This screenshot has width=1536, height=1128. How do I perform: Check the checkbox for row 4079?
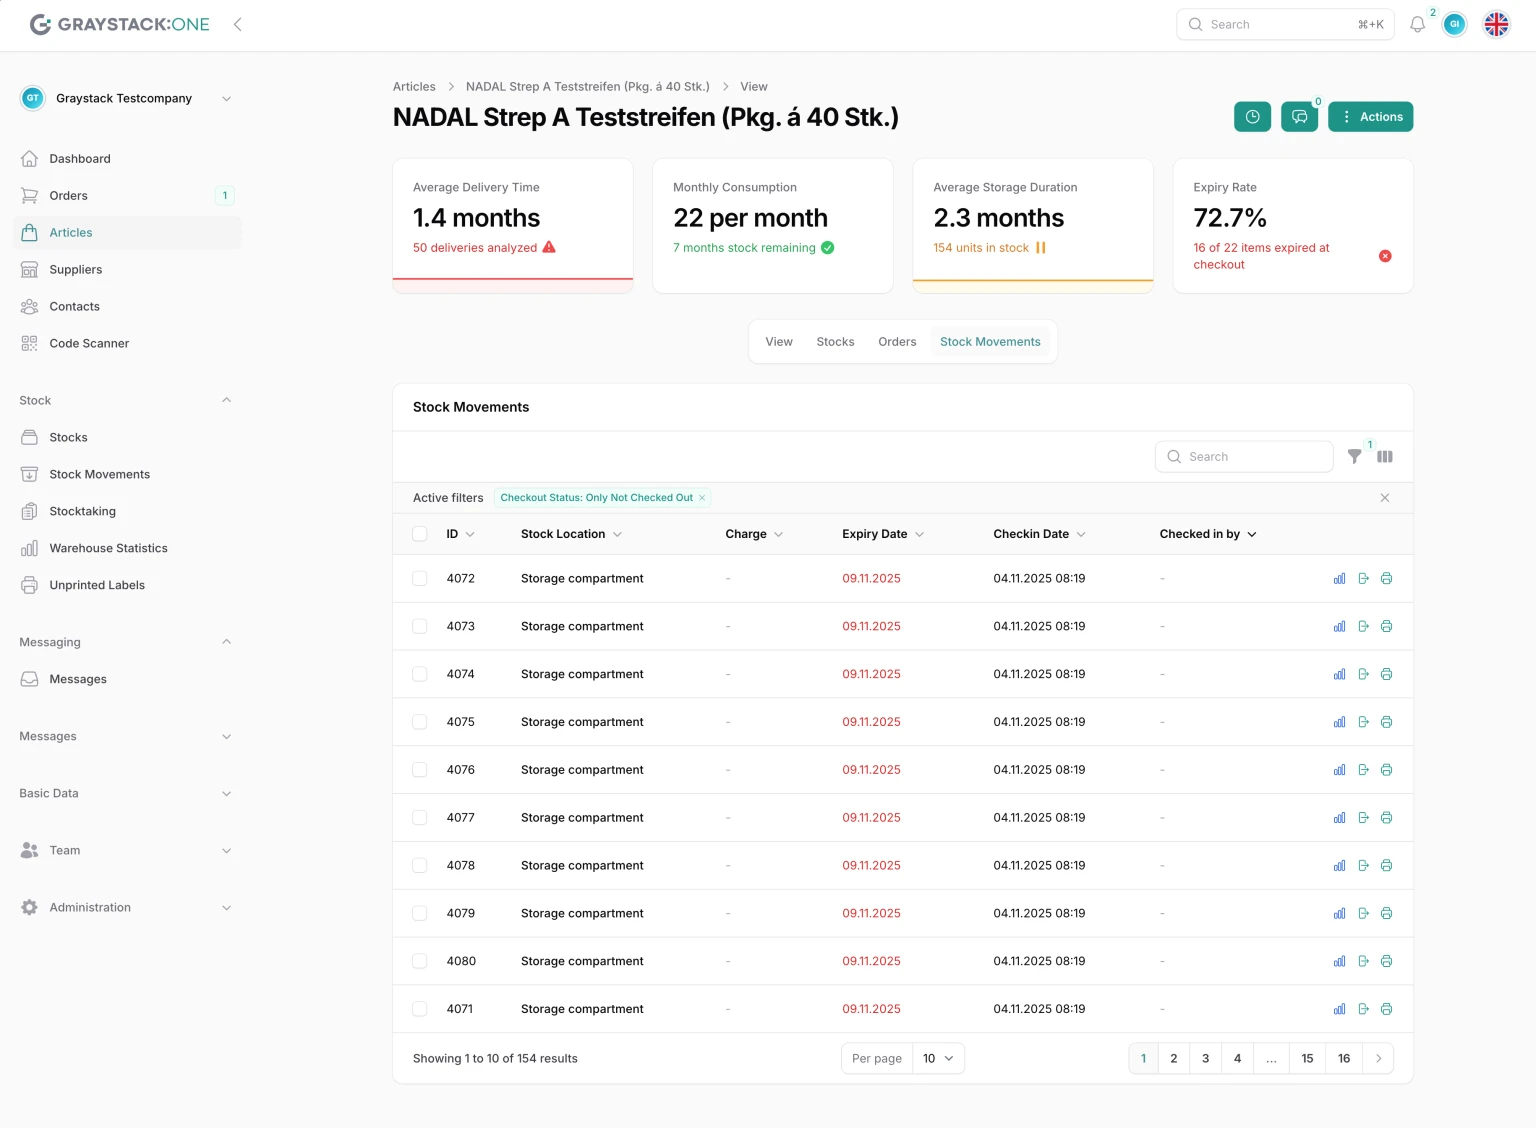coord(420,914)
